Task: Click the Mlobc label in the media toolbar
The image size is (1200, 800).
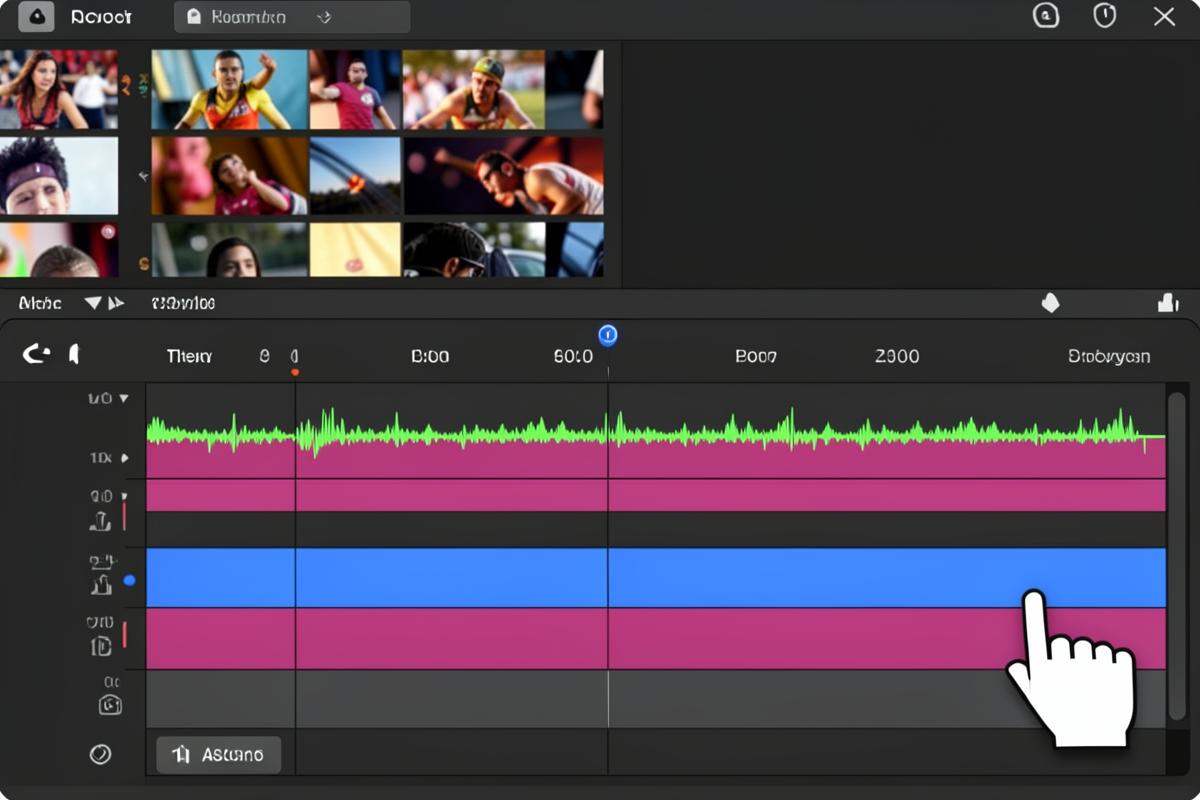Action: pos(40,303)
